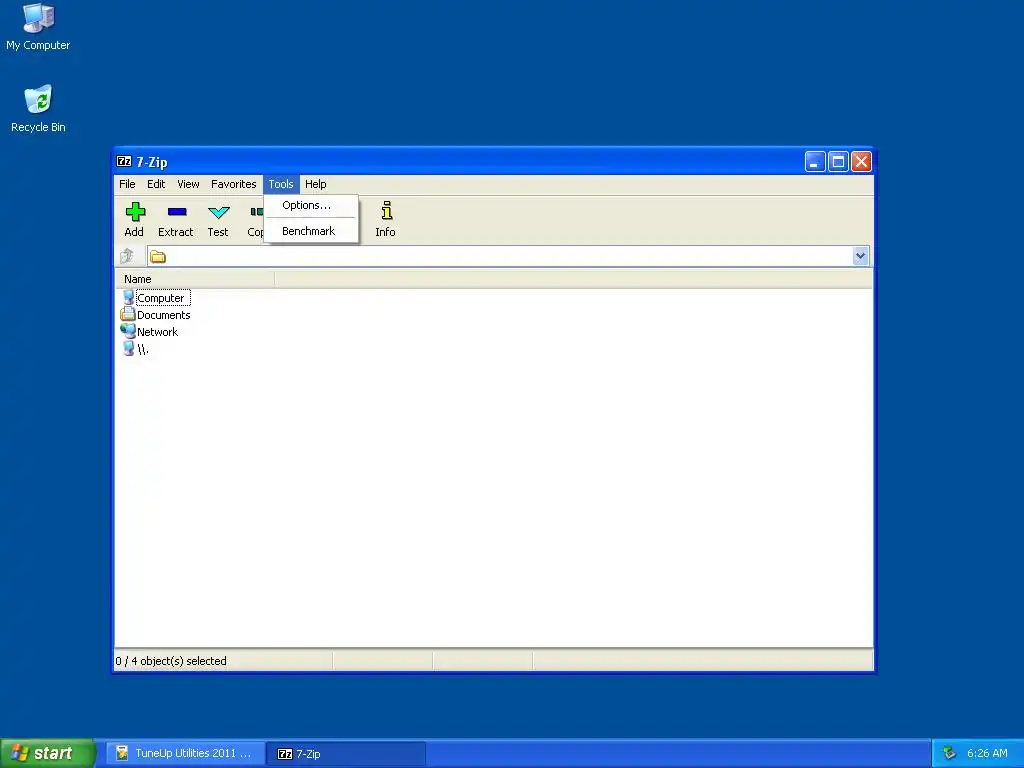The width and height of the screenshot is (1024, 768).
Task: Click the "0 / 4 object(s) selected" status text
Action: point(171,661)
